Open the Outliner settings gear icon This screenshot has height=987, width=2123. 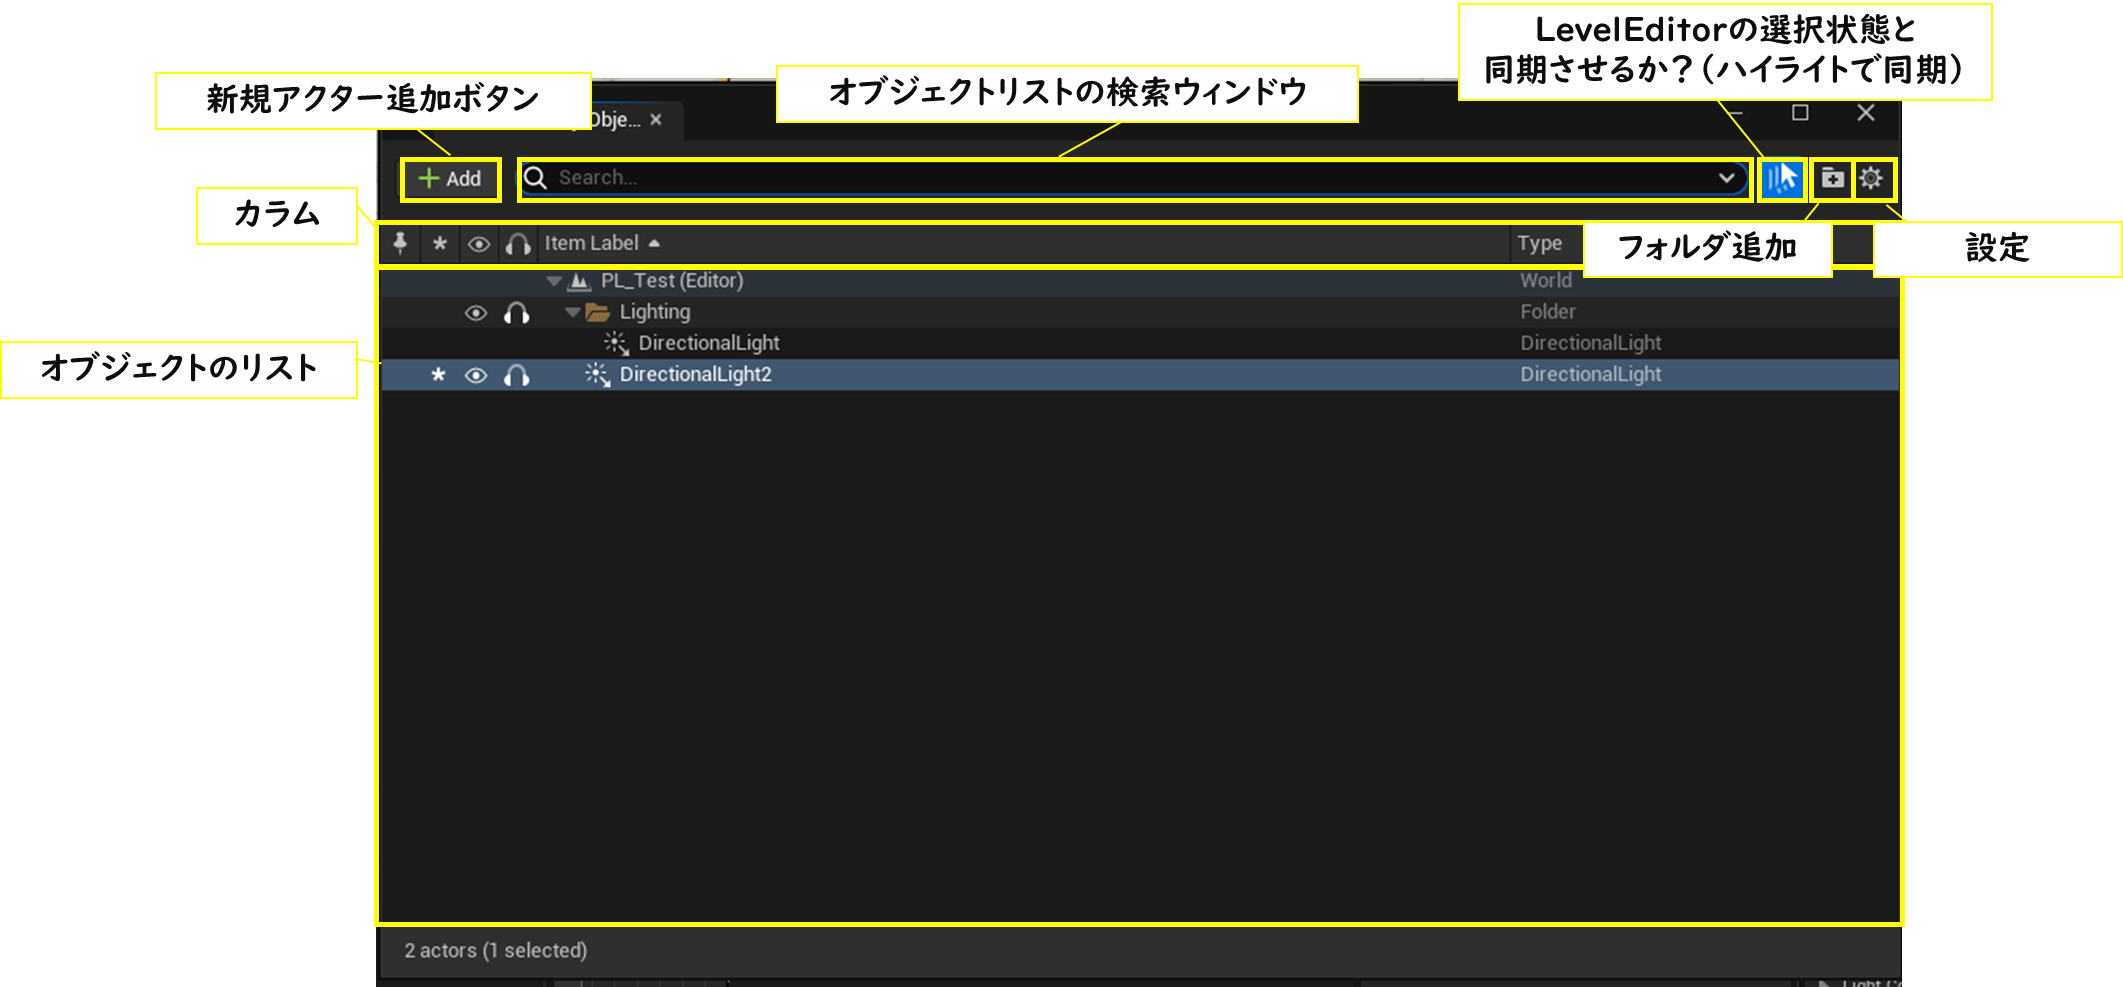pyautogui.click(x=1870, y=179)
